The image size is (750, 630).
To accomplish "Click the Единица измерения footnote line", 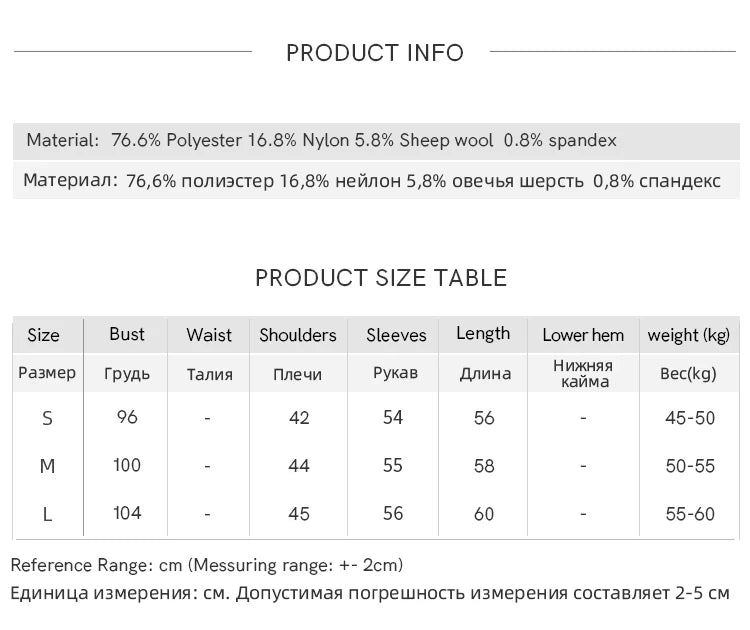I will [370, 593].
